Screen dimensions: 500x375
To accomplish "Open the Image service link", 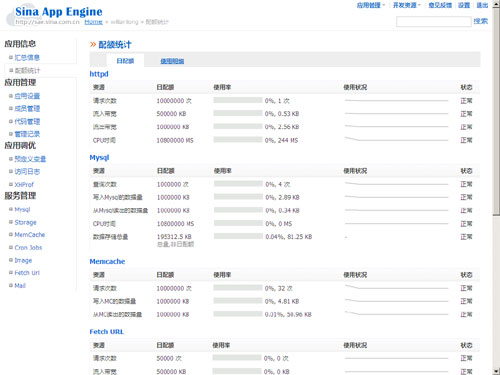I will click(23, 260).
